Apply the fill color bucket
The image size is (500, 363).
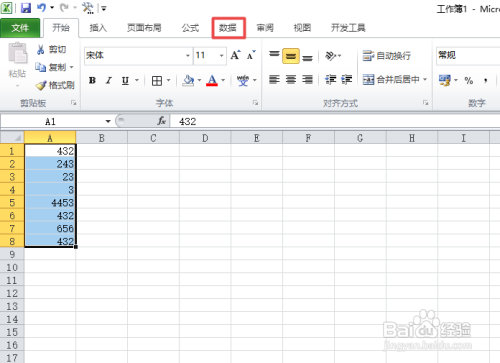188,80
